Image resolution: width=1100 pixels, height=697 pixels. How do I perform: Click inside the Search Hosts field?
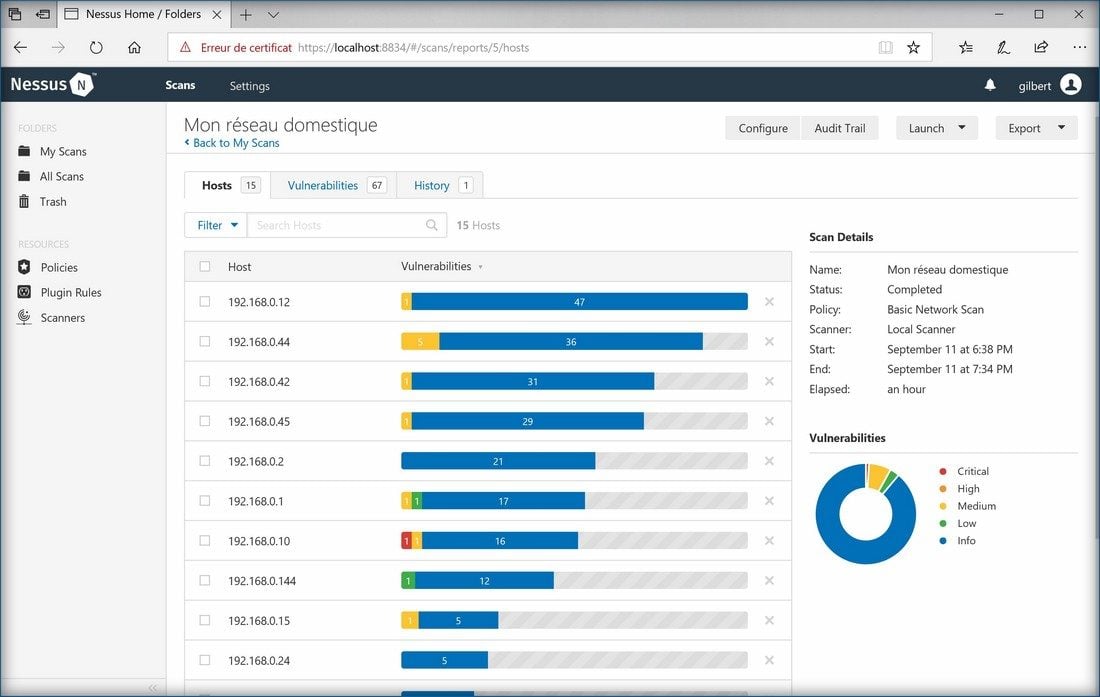337,225
